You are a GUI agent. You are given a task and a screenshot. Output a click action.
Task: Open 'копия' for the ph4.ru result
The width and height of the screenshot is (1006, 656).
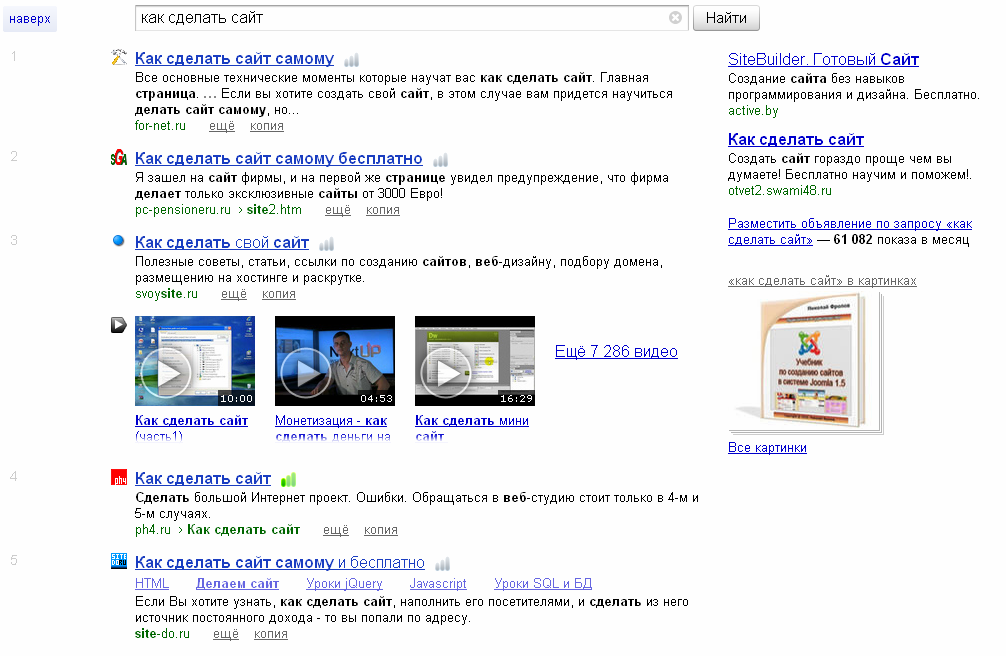pyautogui.click(x=381, y=530)
